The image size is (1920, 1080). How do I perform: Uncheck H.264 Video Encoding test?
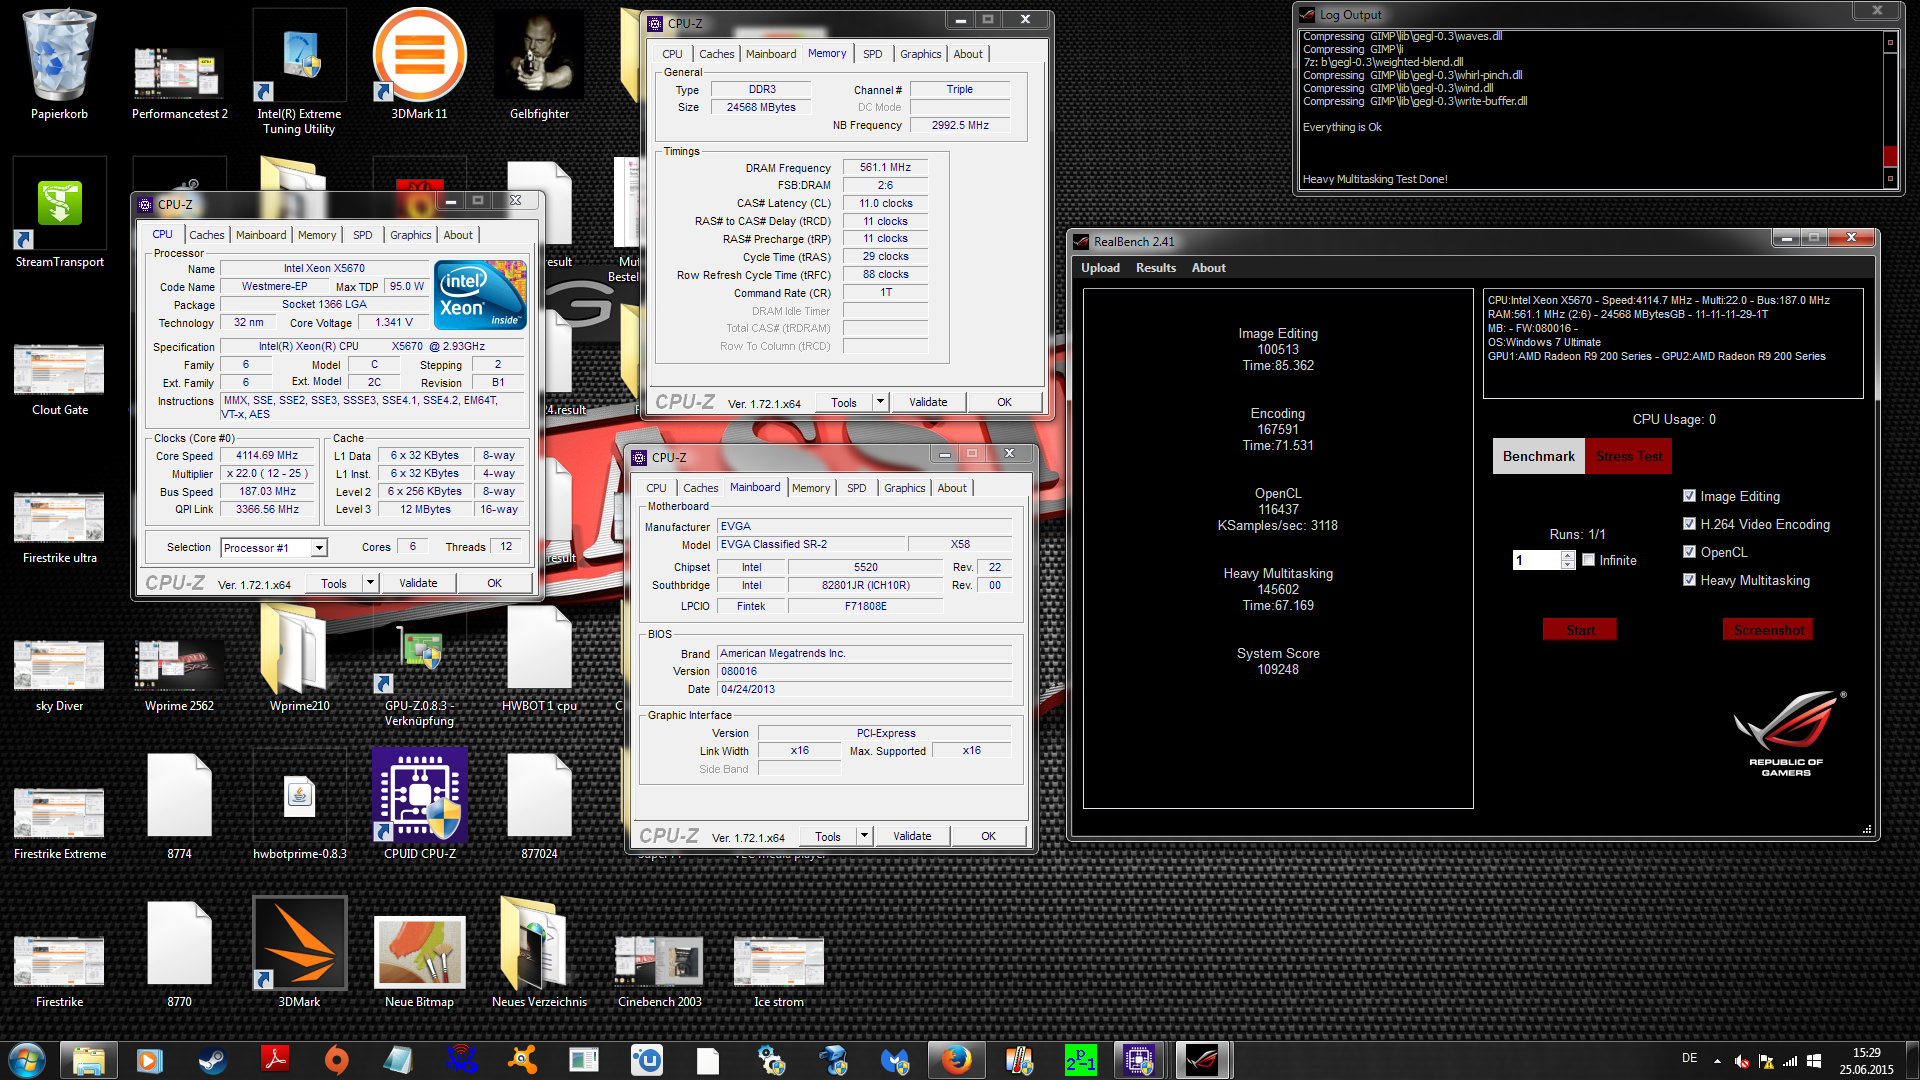tap(1689, 524)
